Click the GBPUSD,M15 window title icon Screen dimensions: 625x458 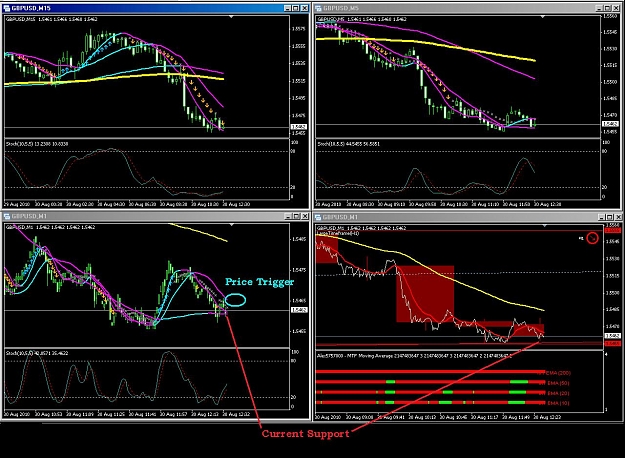coord(6,8)
